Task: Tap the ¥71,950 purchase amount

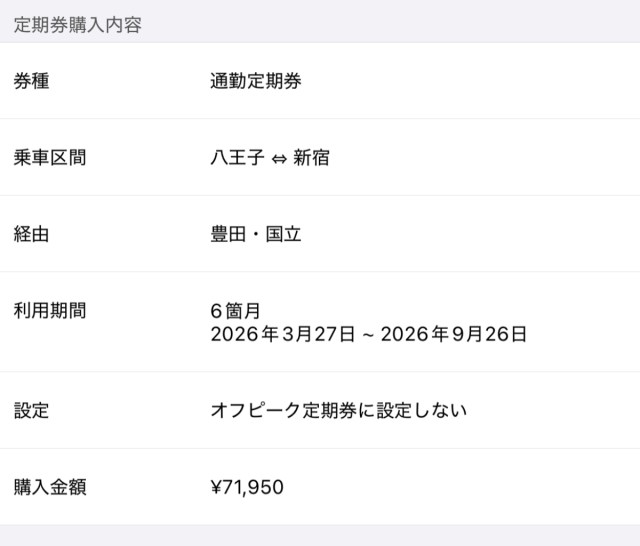Action: pyautogui.click(x=247, y=487)
